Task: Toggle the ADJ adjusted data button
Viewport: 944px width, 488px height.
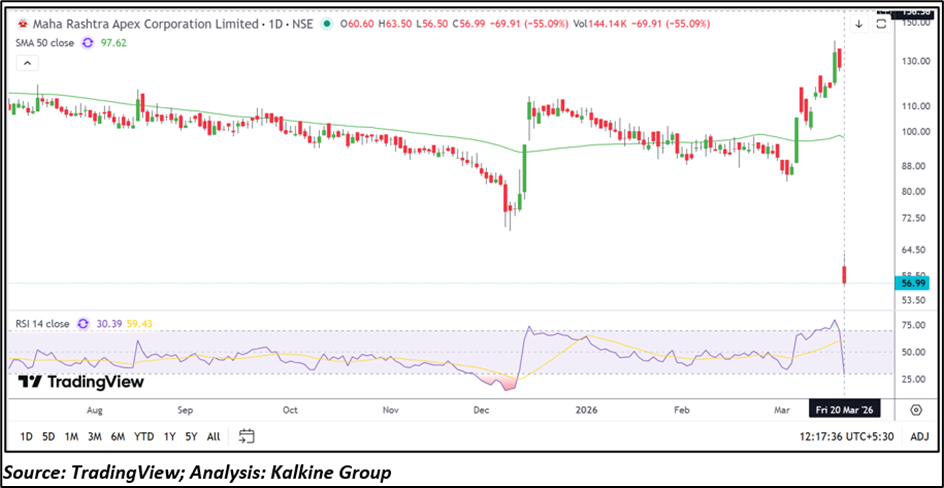Action: [919, 436]
